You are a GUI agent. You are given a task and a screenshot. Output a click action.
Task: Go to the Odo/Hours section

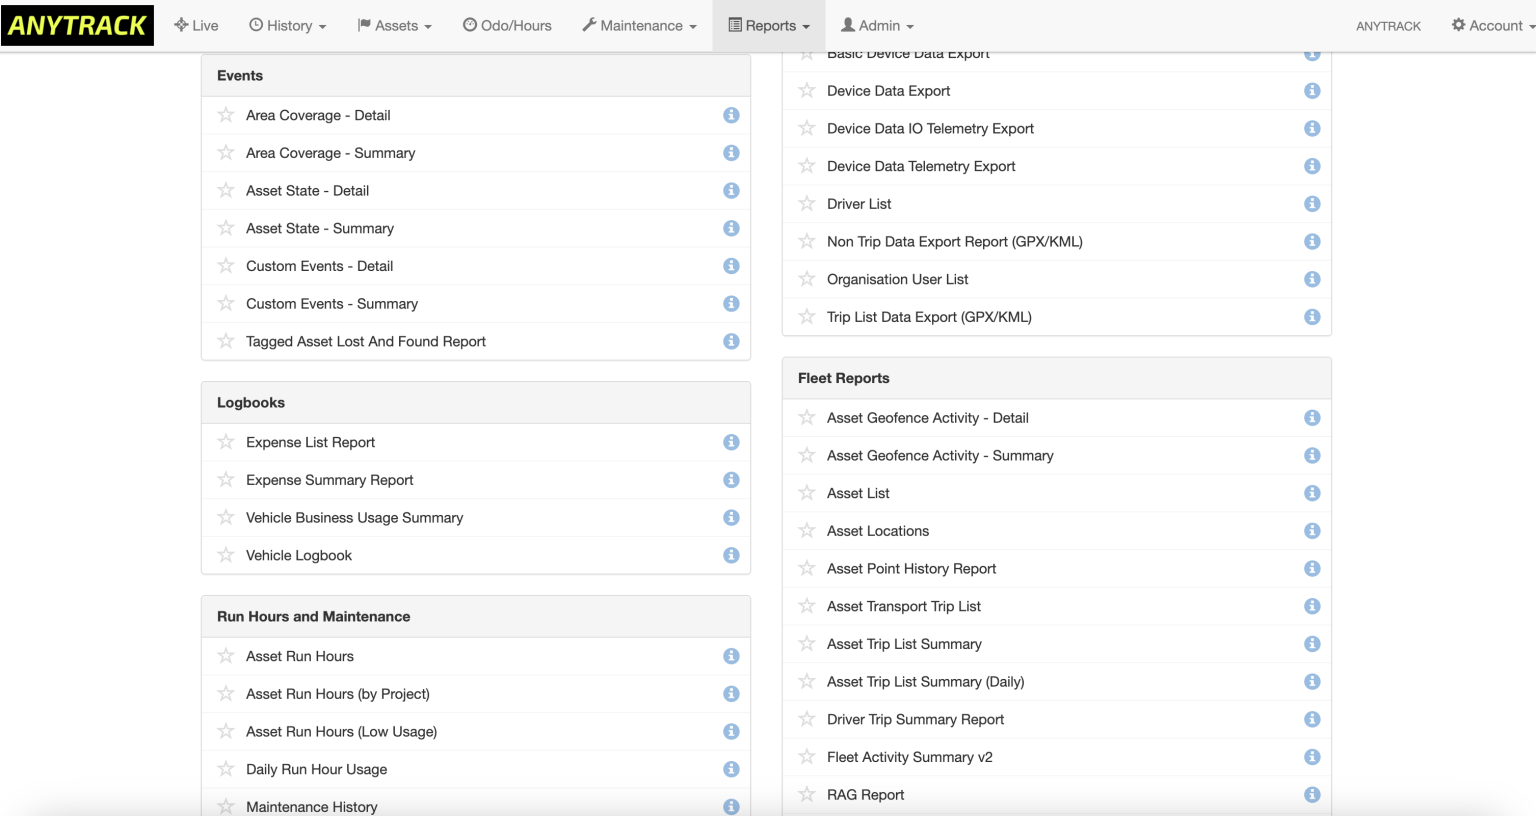(507, 25)
